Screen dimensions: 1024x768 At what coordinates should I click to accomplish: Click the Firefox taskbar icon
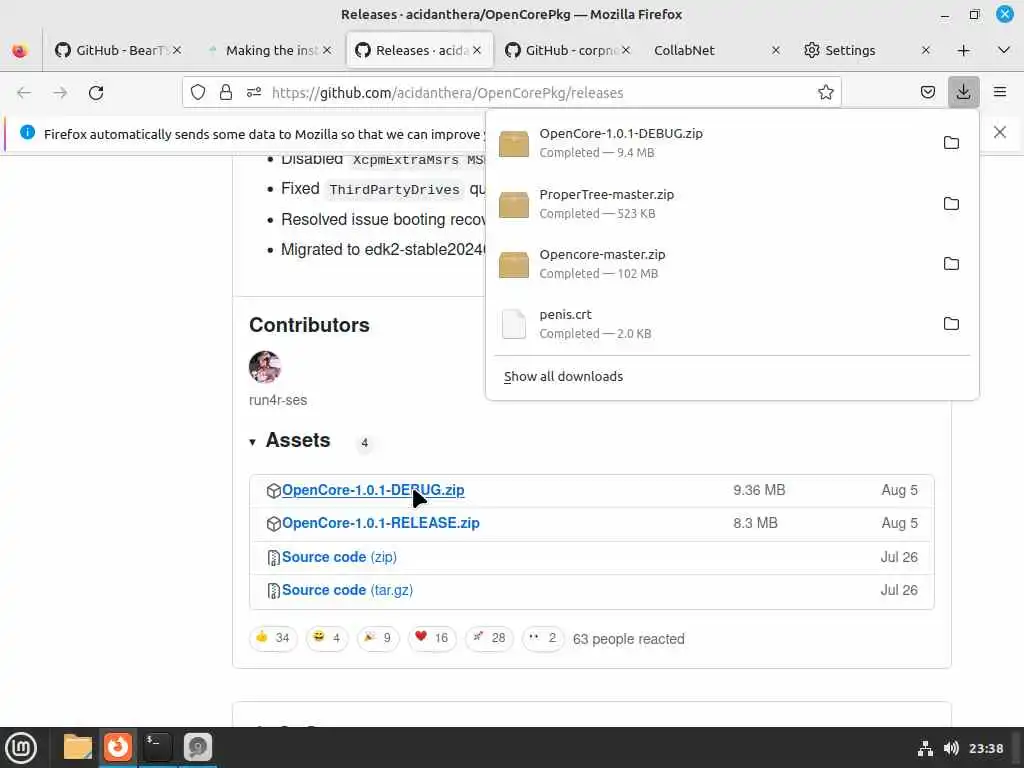[x=118, y=747]
